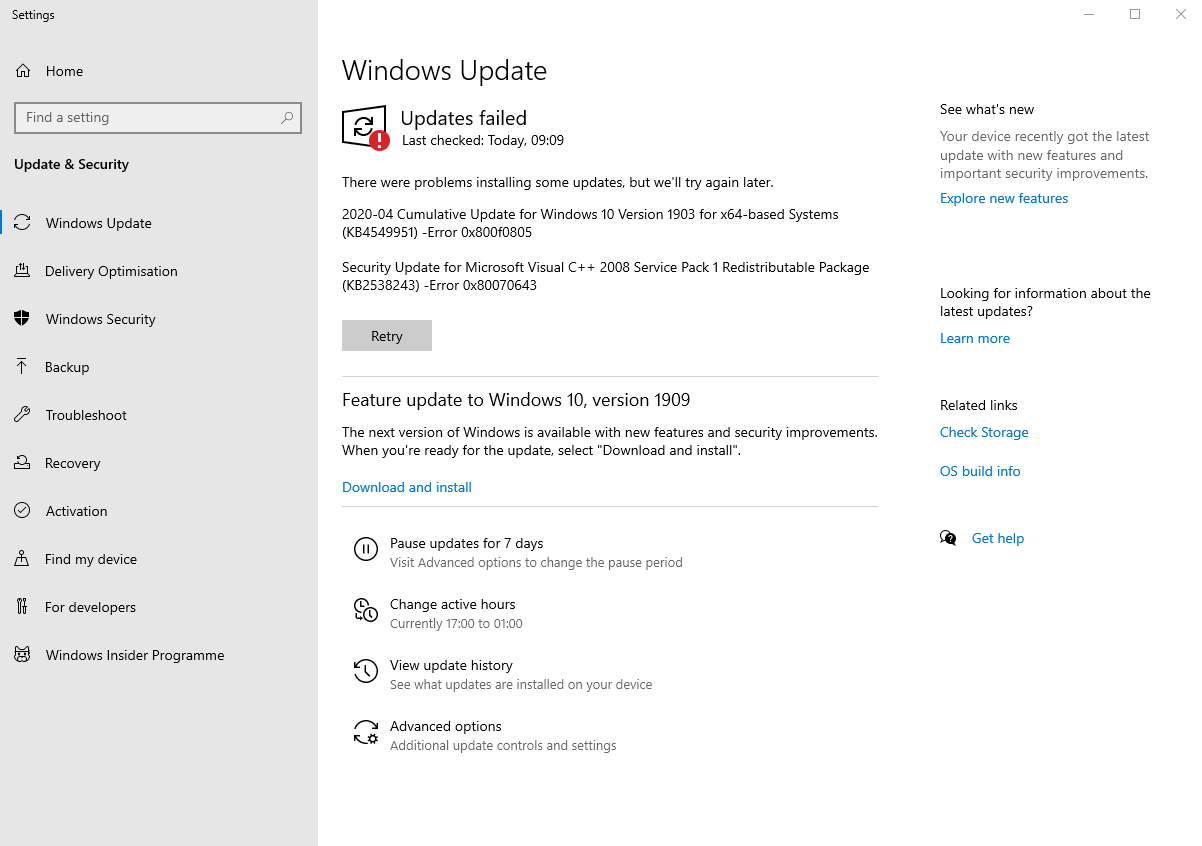Click the Last checked: Today, 09:09 text
Viewport: 1202px width, 846px height.
point(483,140)
